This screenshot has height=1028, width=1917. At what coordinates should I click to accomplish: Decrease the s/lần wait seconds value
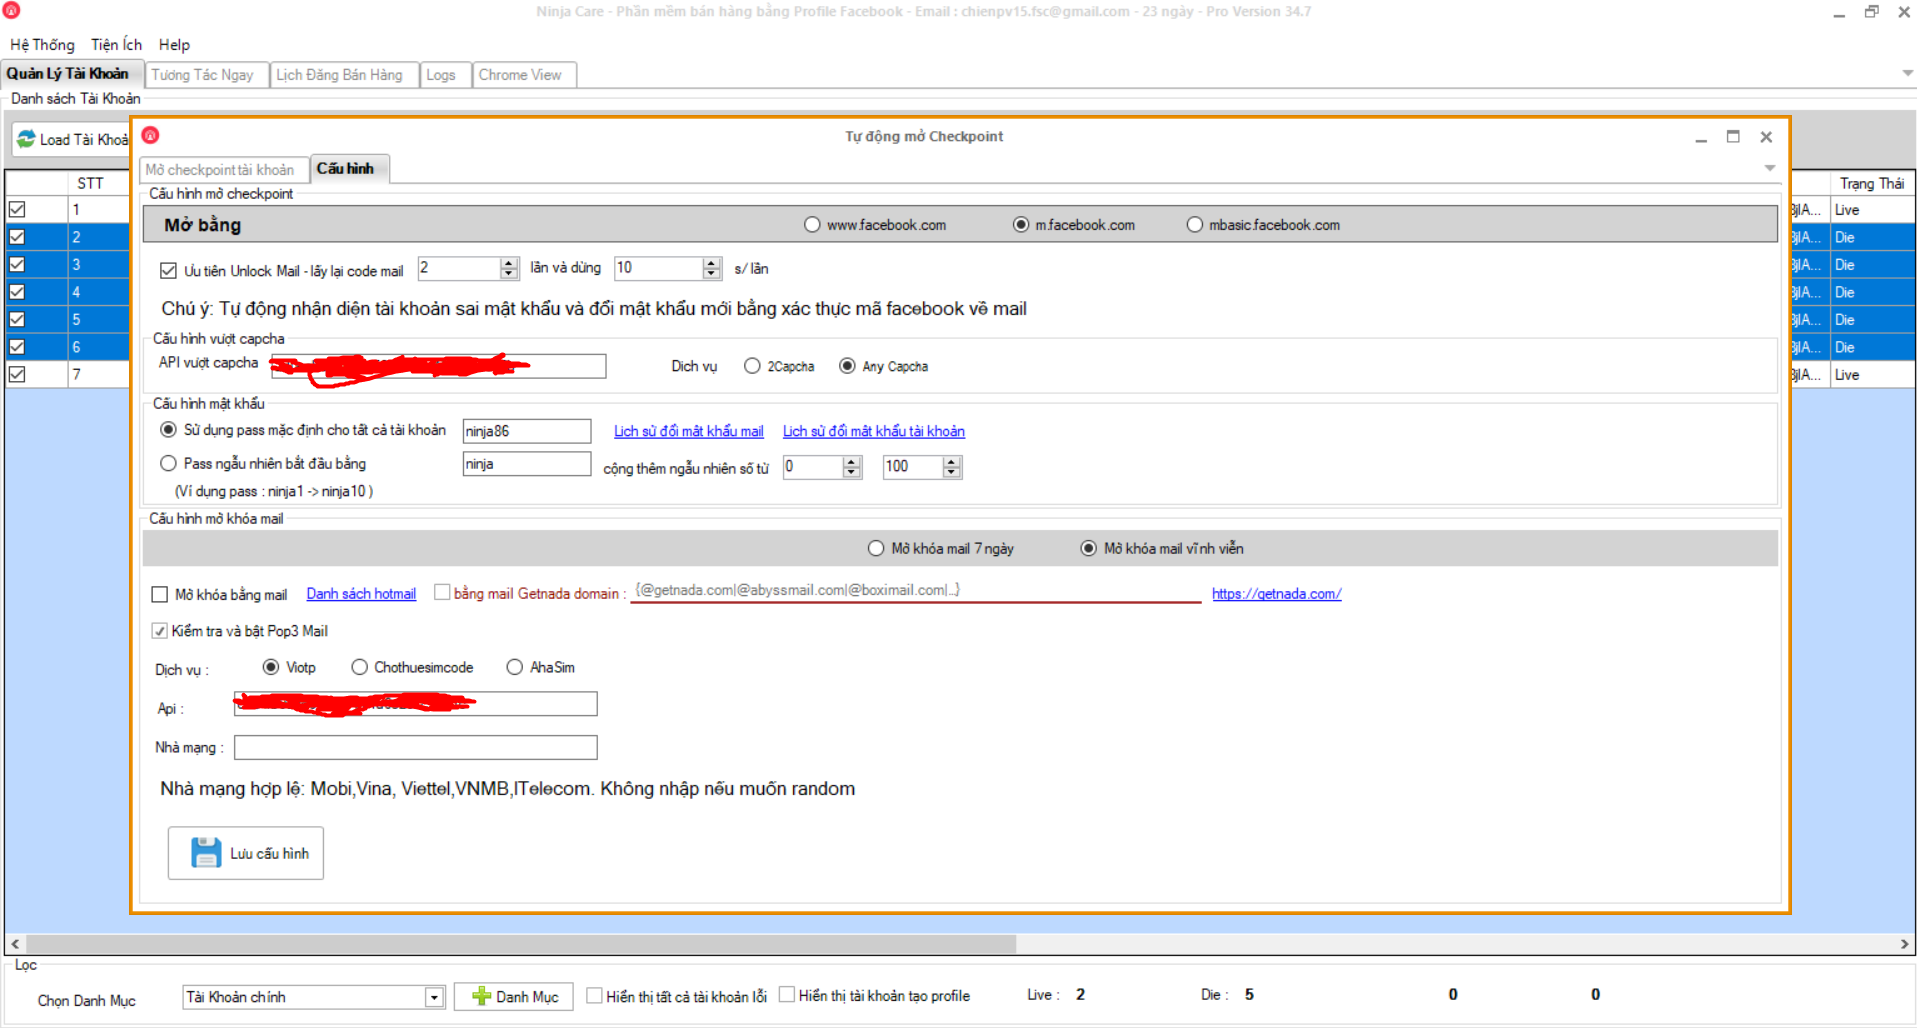click(x=712, y=274)
